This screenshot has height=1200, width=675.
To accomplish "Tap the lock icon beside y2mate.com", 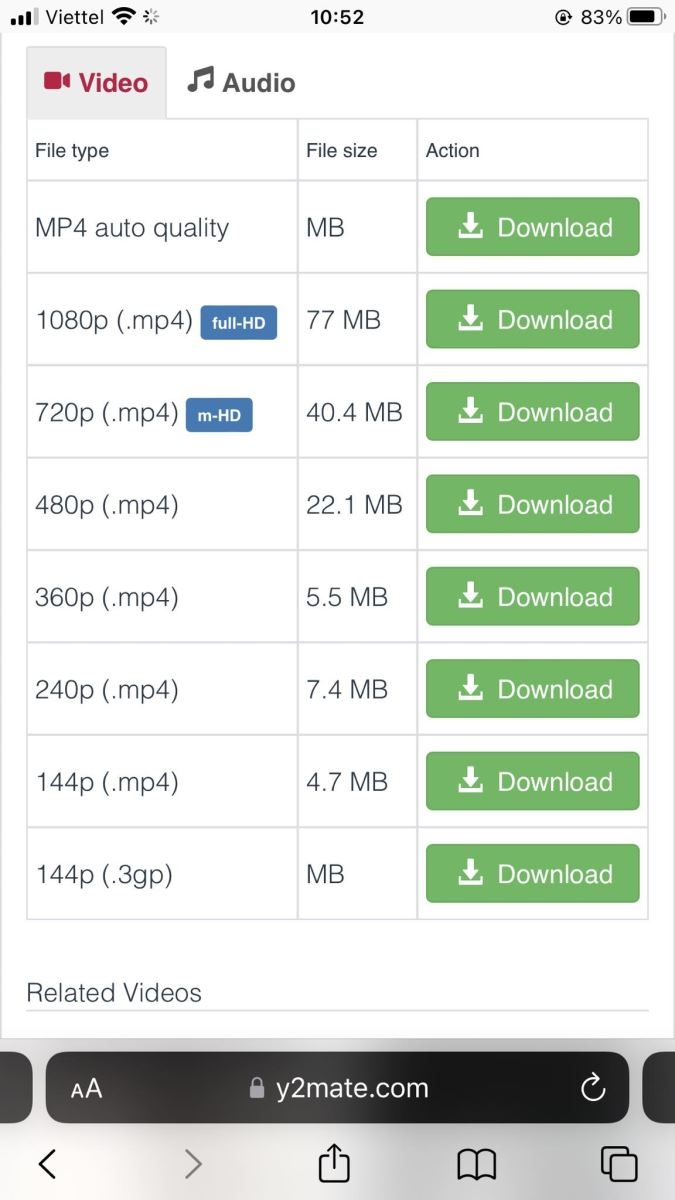I will 257,1088.
